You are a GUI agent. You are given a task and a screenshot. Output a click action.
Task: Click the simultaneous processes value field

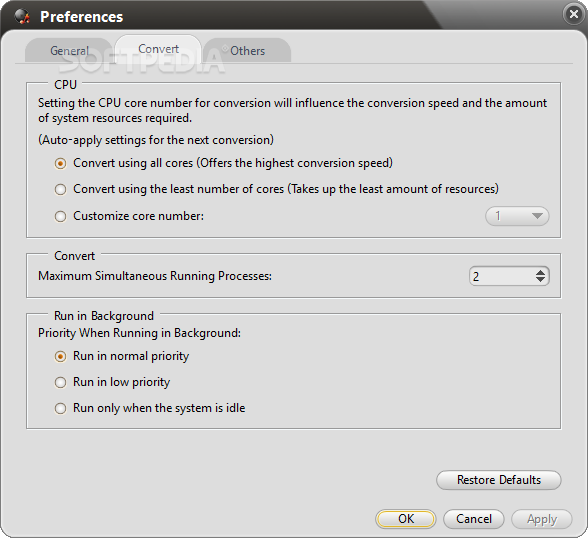pyautogui.click(x=501, y=276)
